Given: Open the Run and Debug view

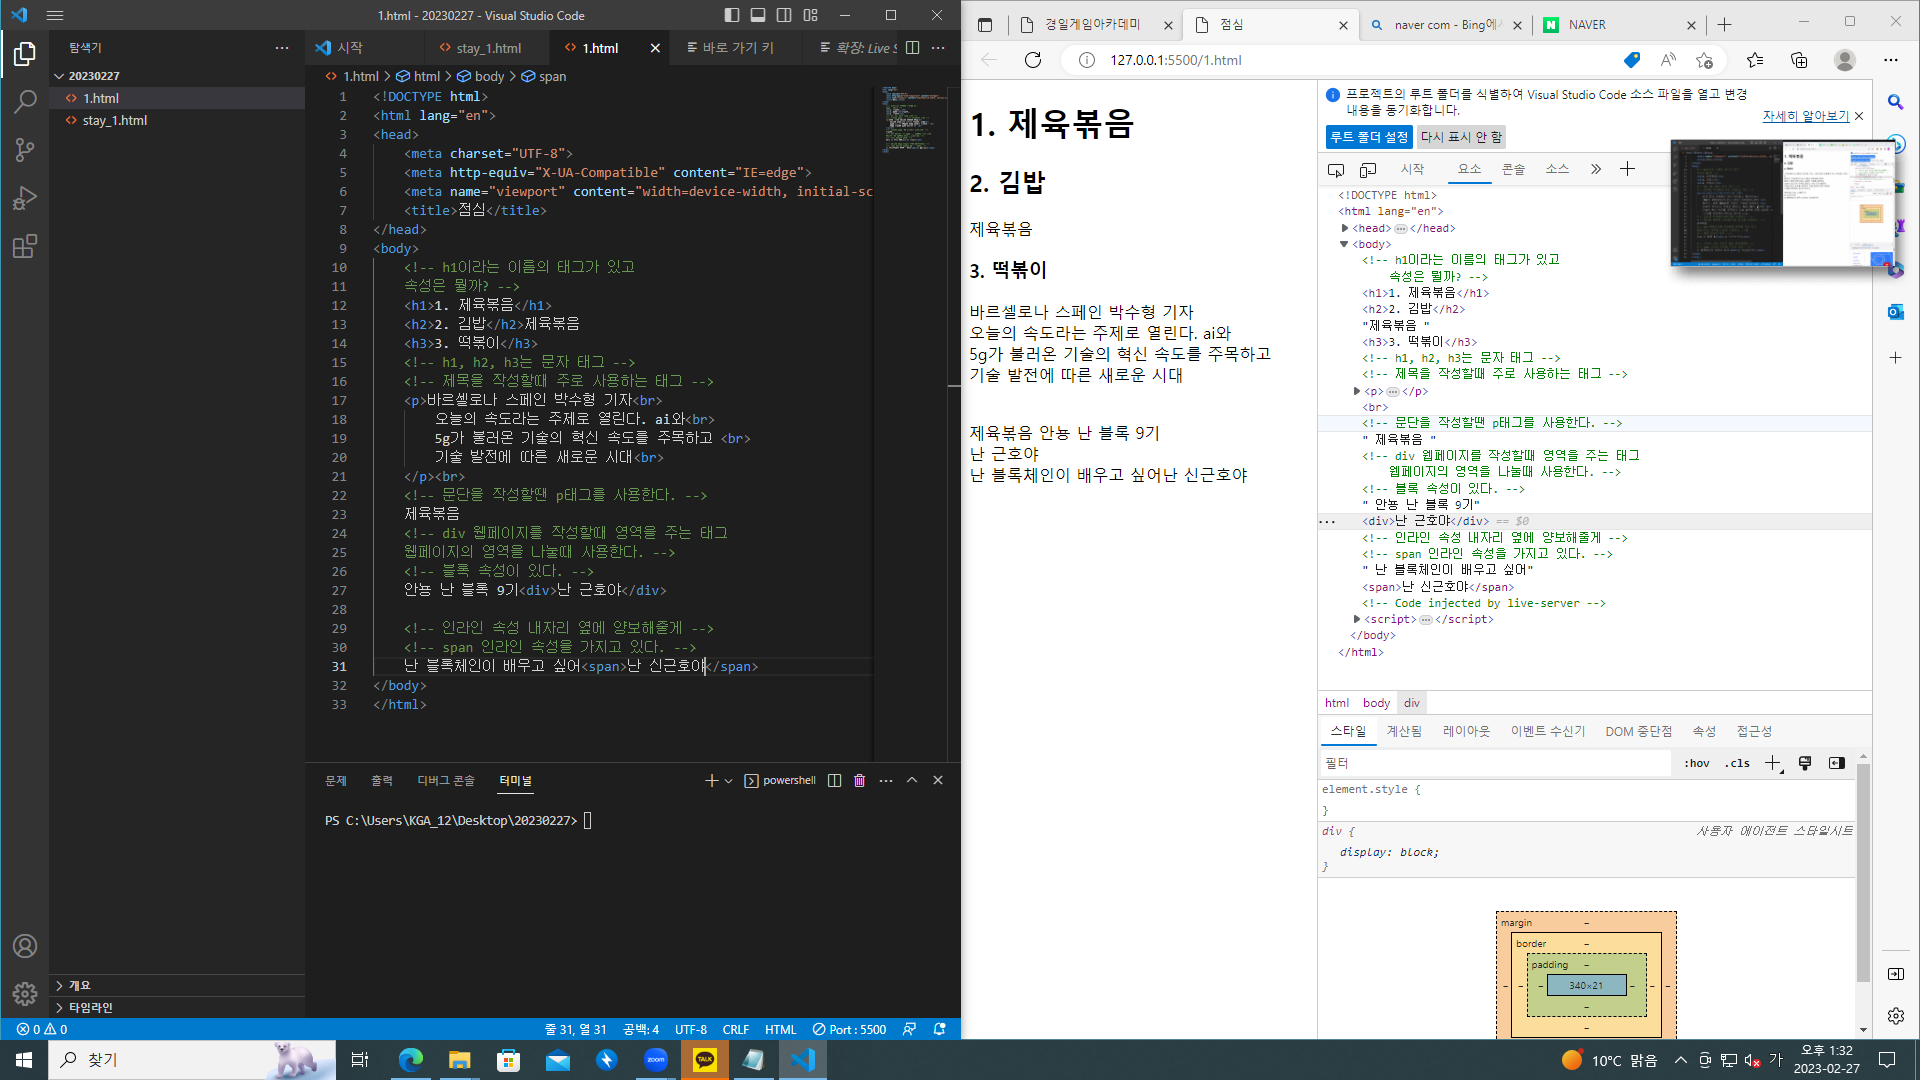Looking at the screenshot, I should click(x=25, y=198).
